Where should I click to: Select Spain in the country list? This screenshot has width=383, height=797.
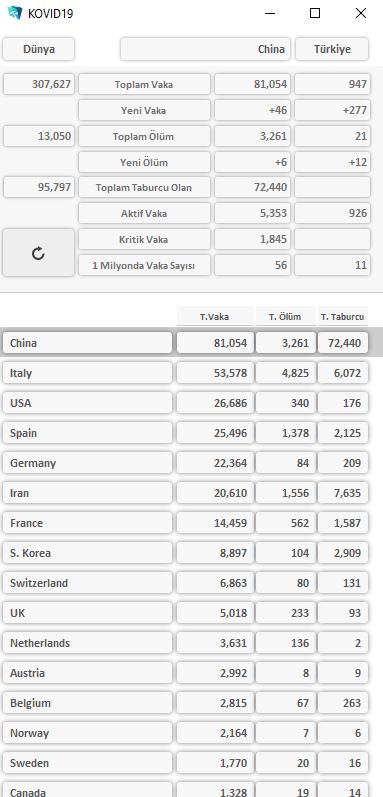[x=87, y=433]
